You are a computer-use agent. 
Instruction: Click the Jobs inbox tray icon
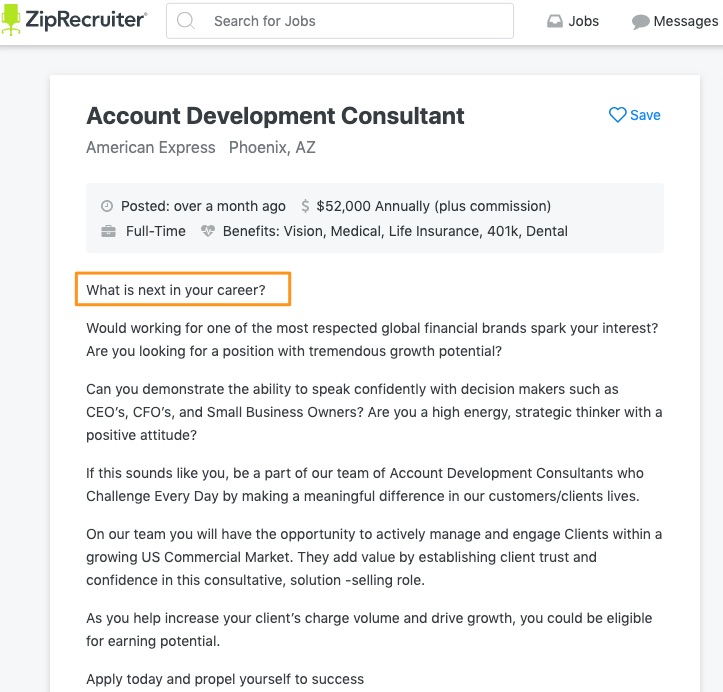(555, 21)
